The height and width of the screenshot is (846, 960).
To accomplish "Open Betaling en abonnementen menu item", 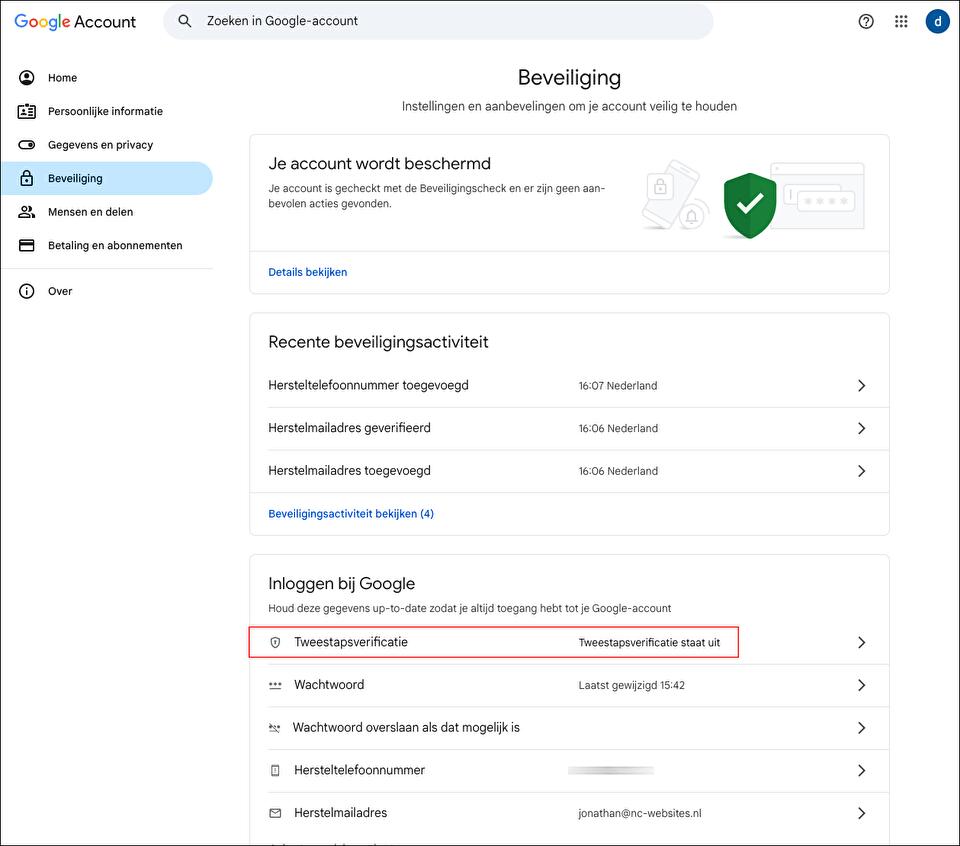I will tap(114, 245).
